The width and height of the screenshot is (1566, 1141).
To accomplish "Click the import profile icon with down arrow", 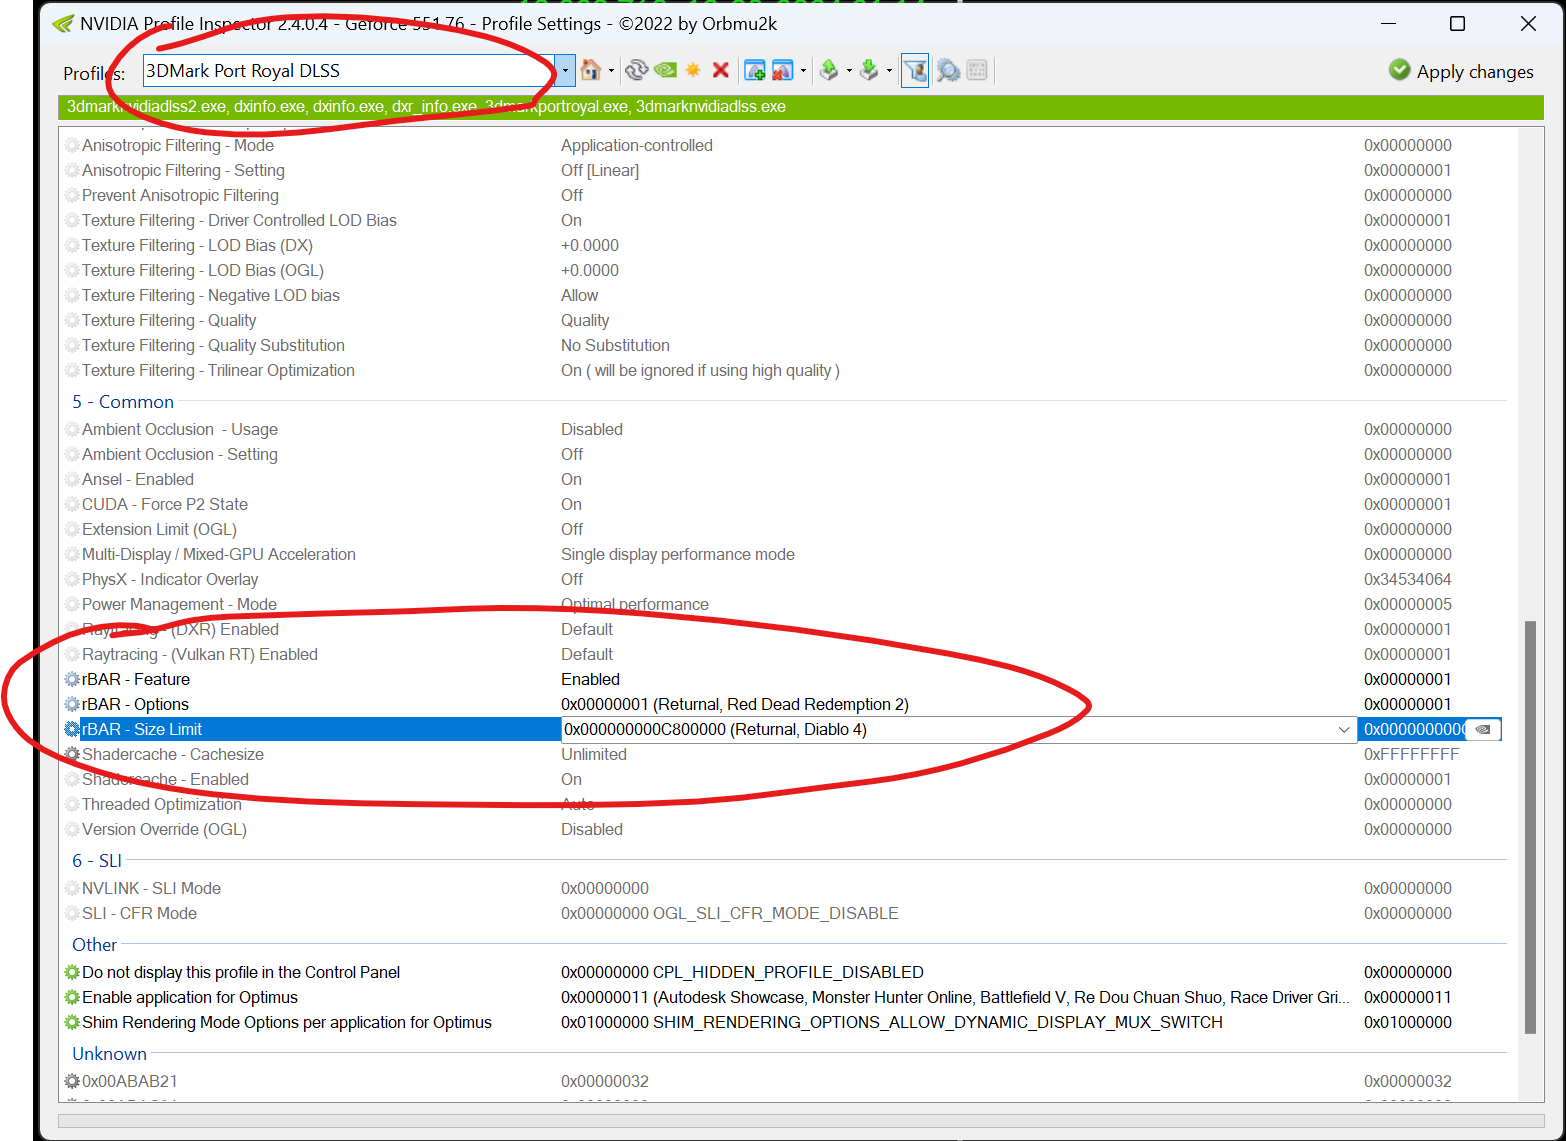I will [x=869, y=70].
